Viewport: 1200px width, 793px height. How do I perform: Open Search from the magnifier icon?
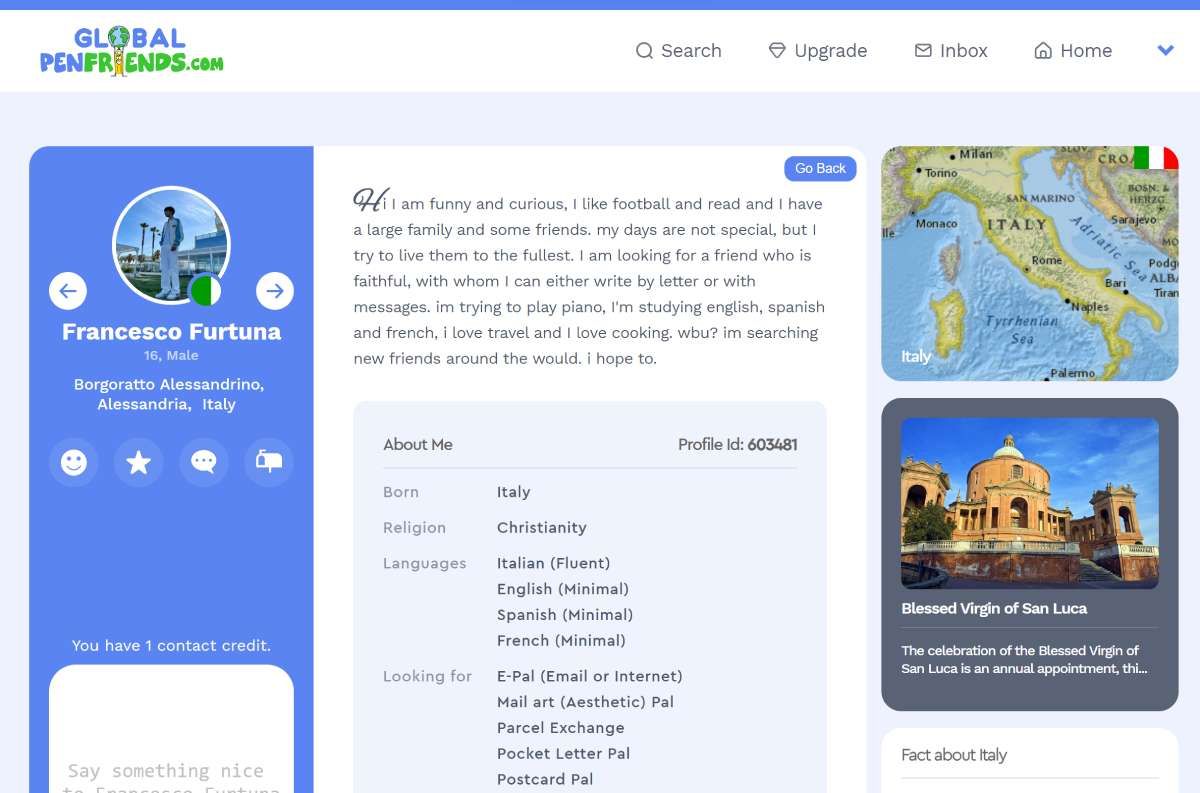pos(644,50)
